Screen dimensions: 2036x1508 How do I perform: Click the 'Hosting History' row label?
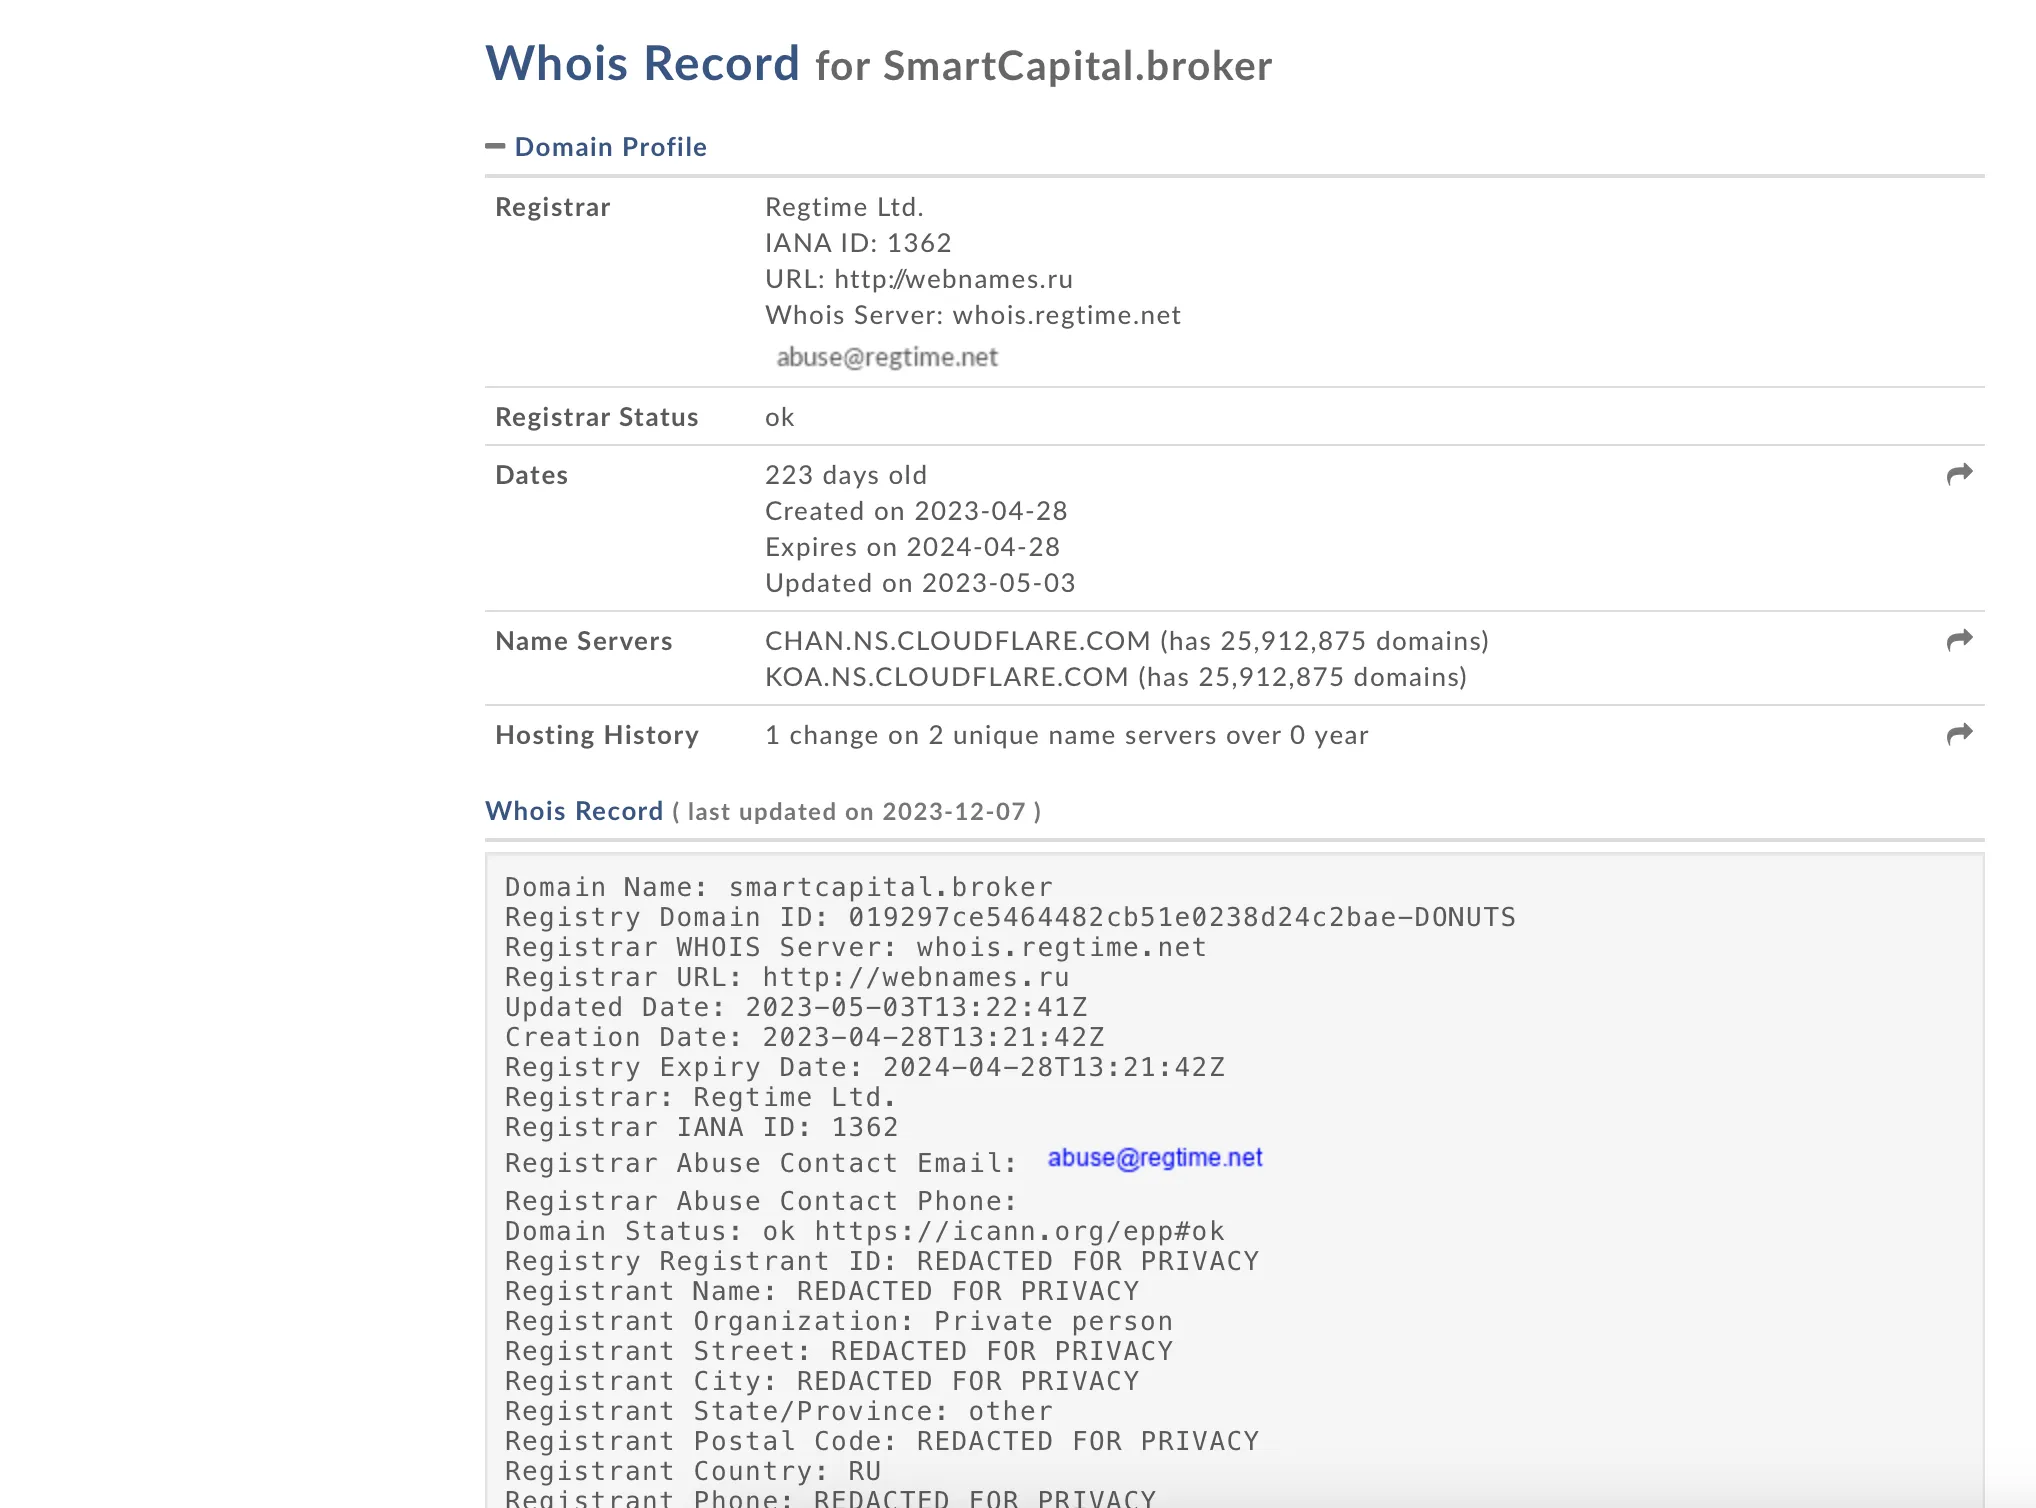click(597, 735)
